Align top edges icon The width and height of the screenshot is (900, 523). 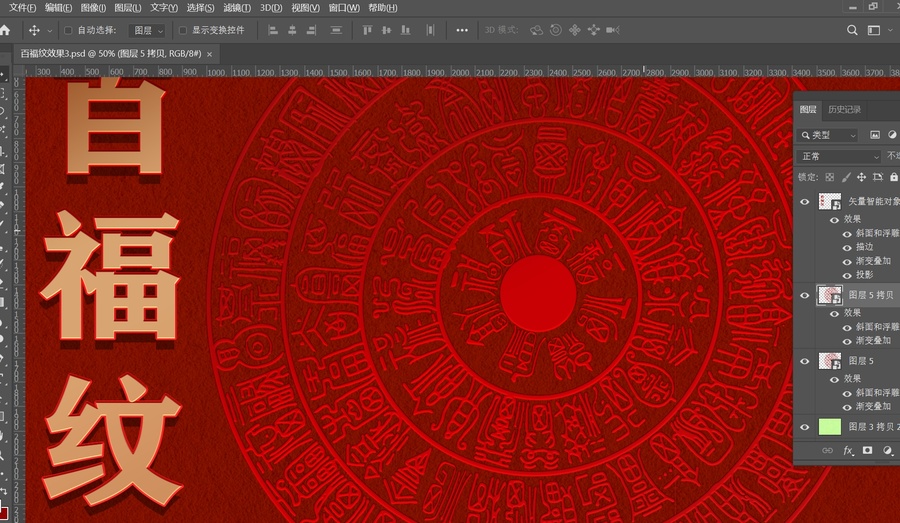(x=367, y=30)
